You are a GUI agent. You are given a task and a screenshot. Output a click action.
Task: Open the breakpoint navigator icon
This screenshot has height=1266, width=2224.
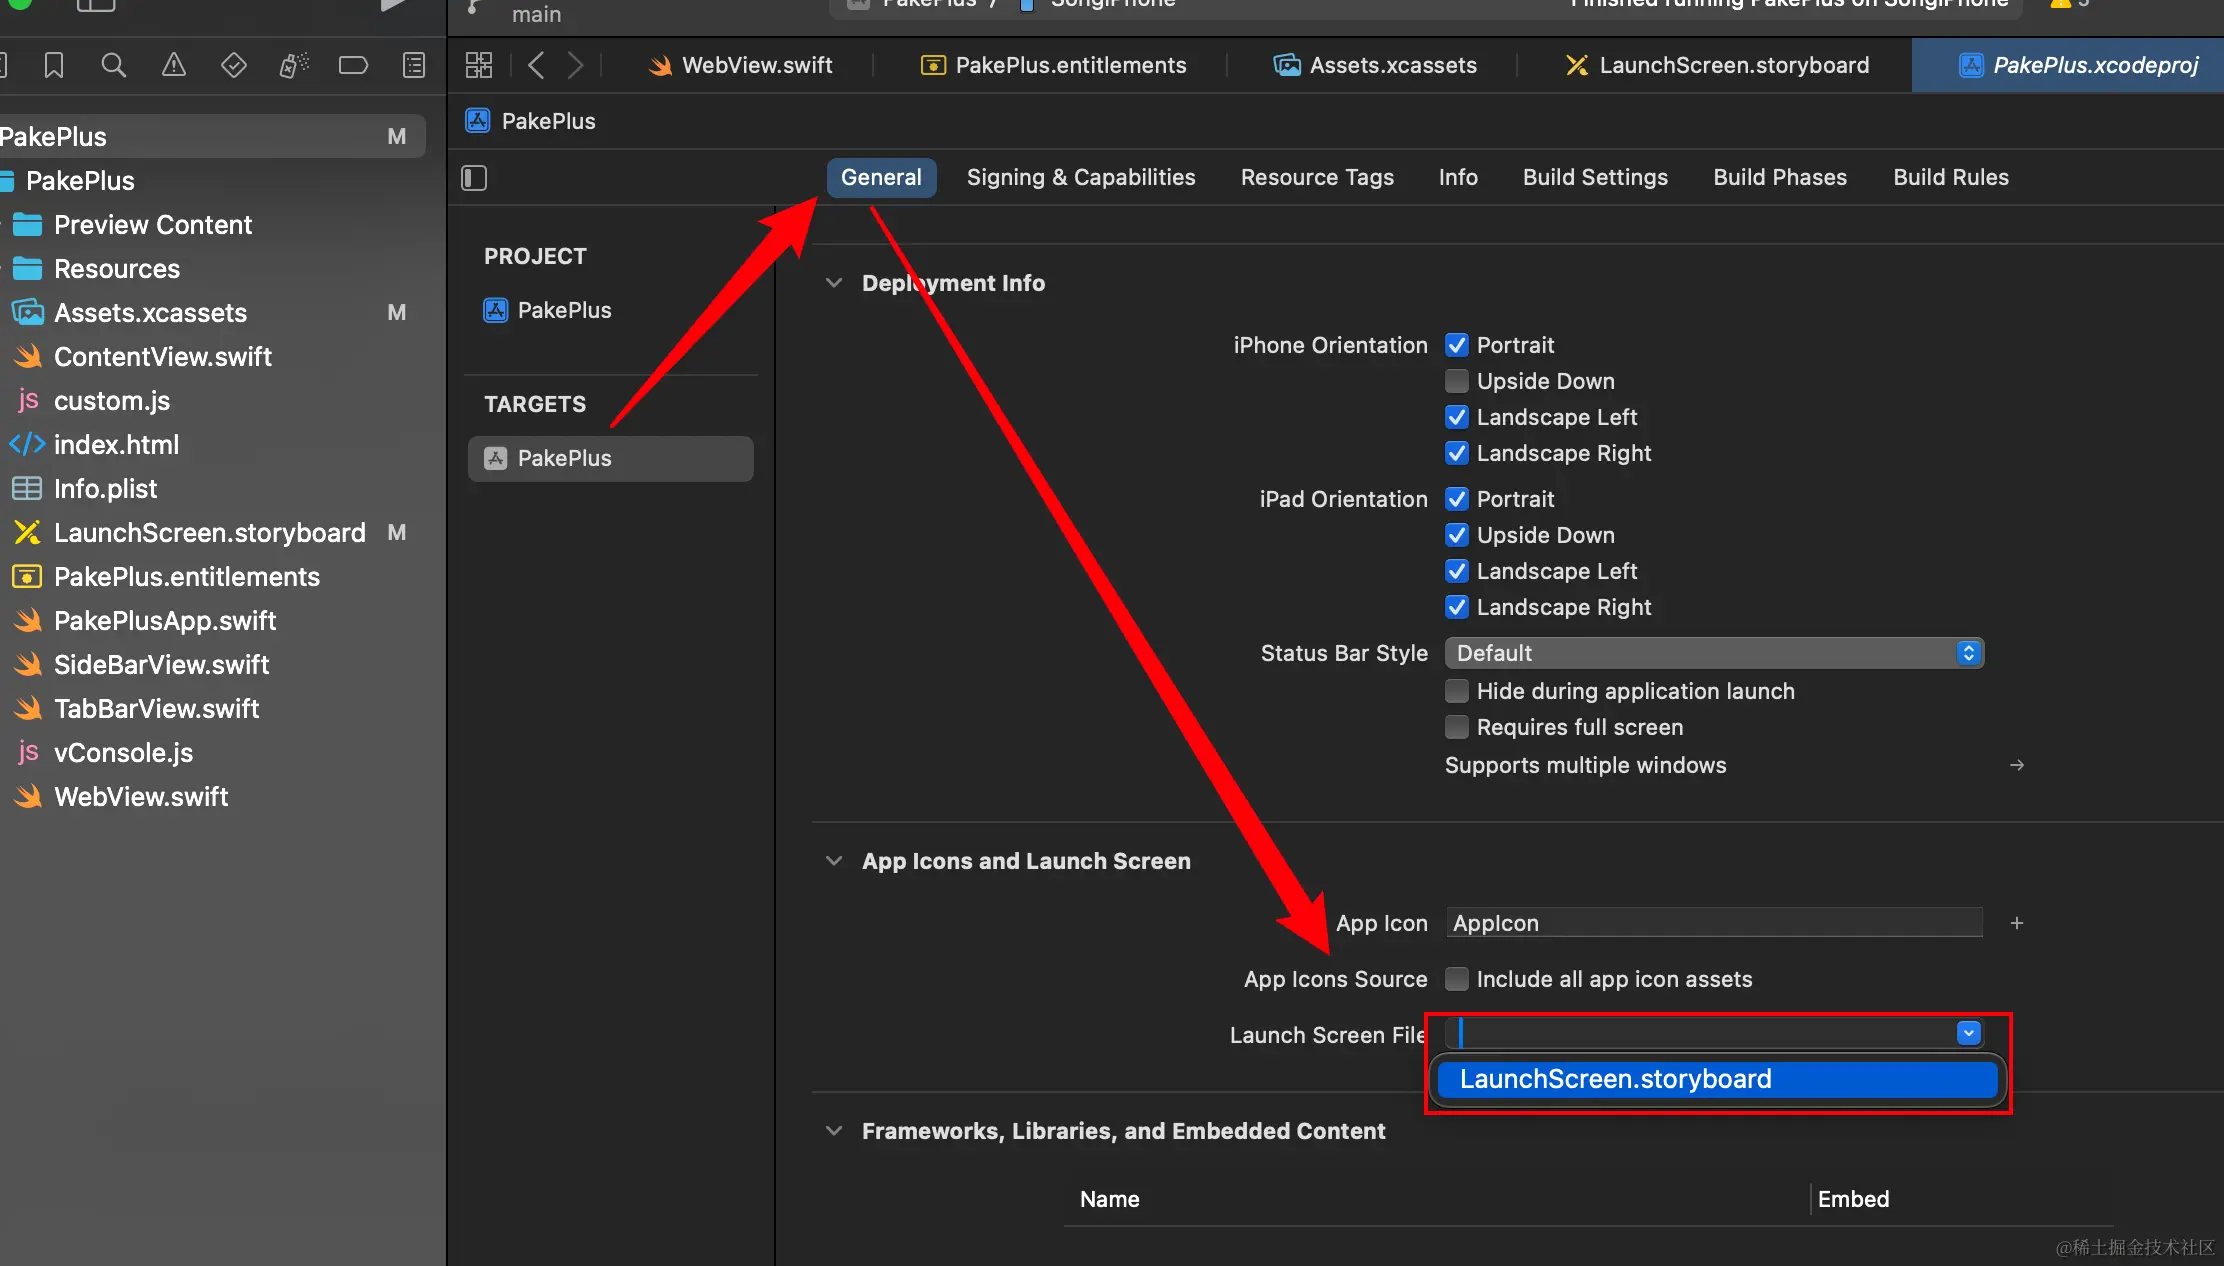(353, 66)
